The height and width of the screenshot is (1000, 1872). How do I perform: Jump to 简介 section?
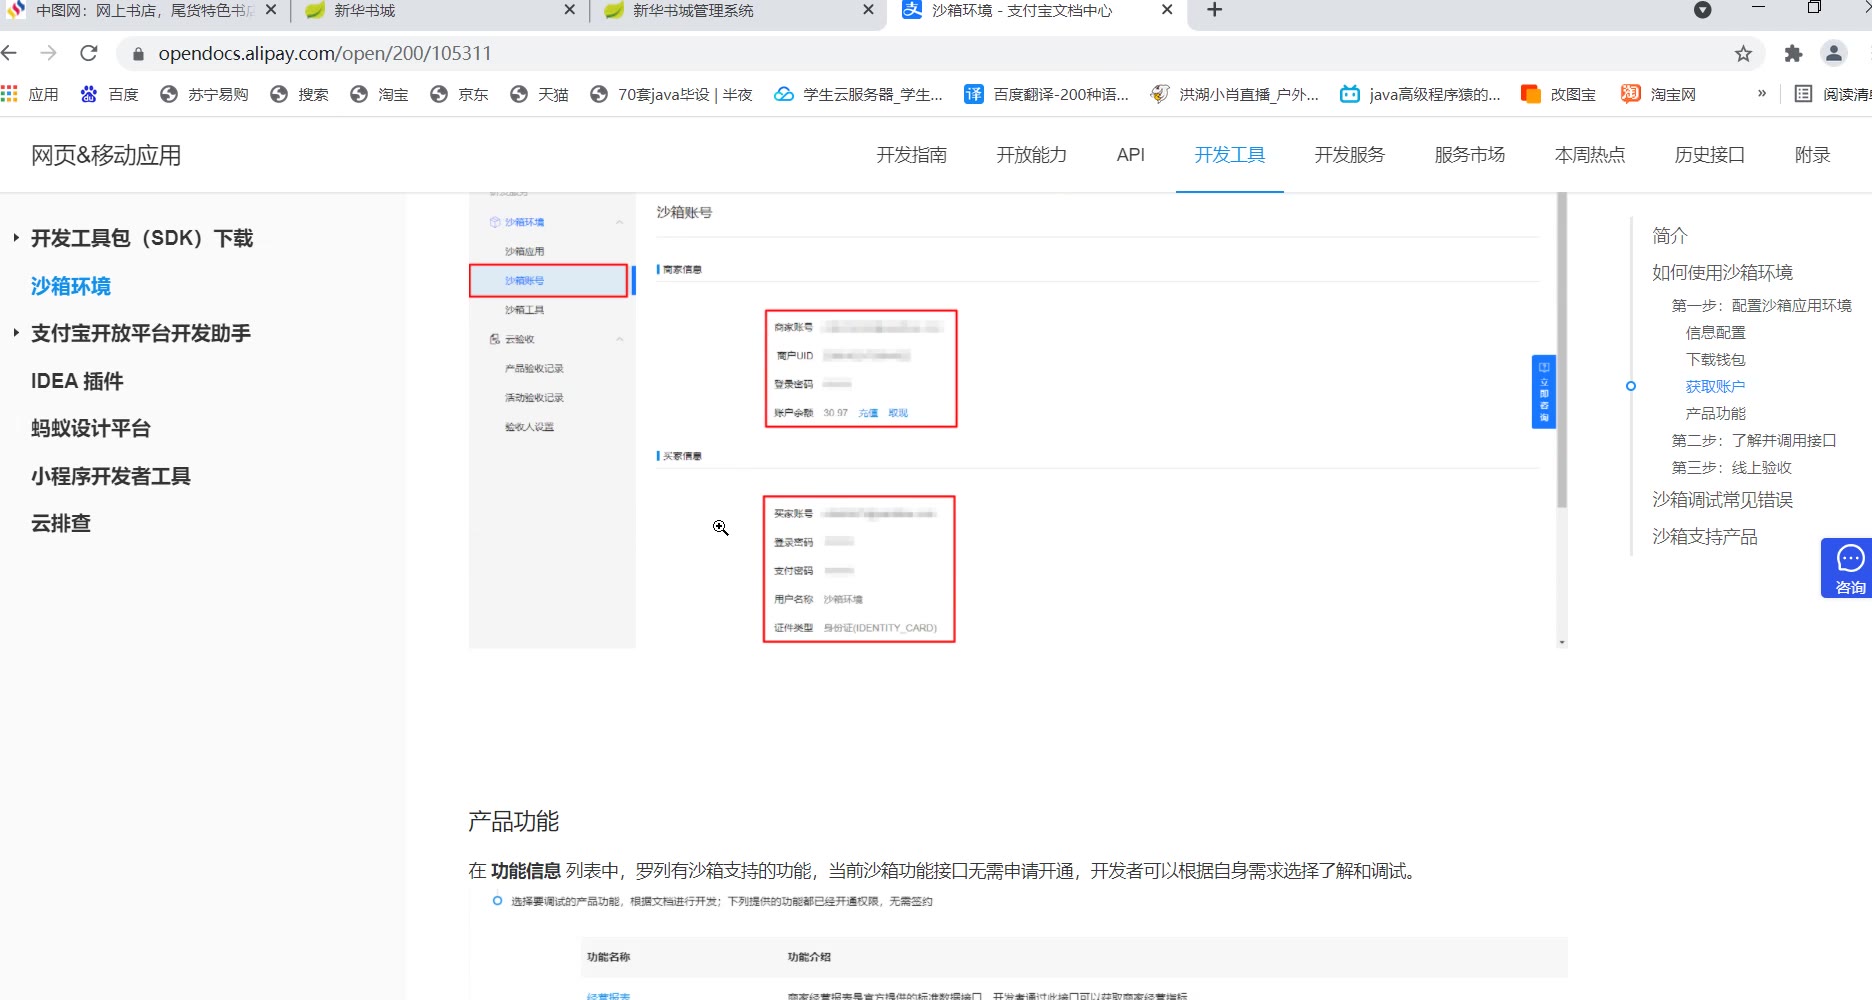pos(1669,236)
